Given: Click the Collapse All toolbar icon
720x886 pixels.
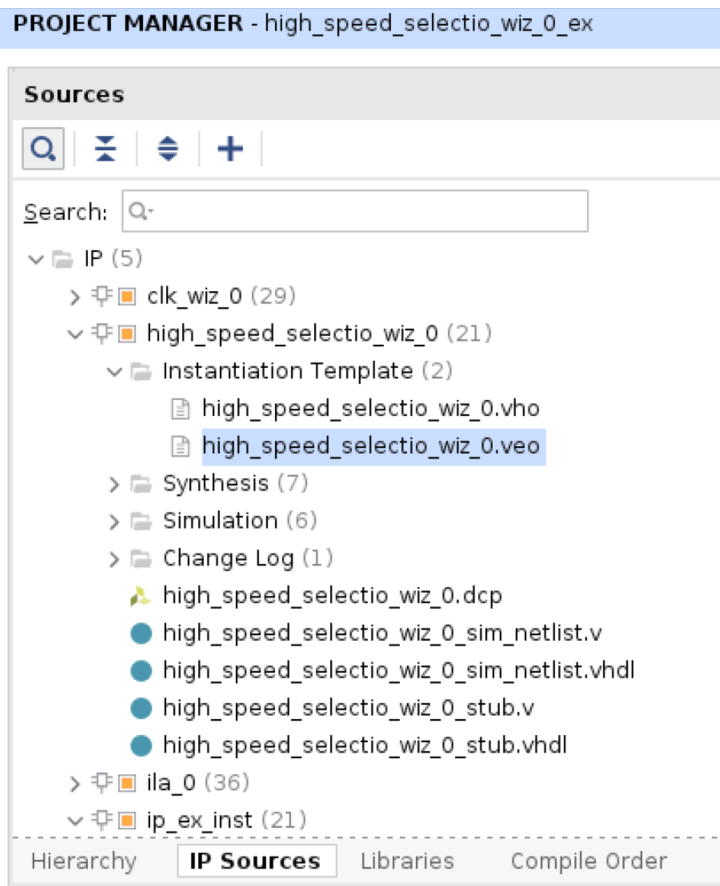Looking at the screenshot, I should (x=105, y=150).
